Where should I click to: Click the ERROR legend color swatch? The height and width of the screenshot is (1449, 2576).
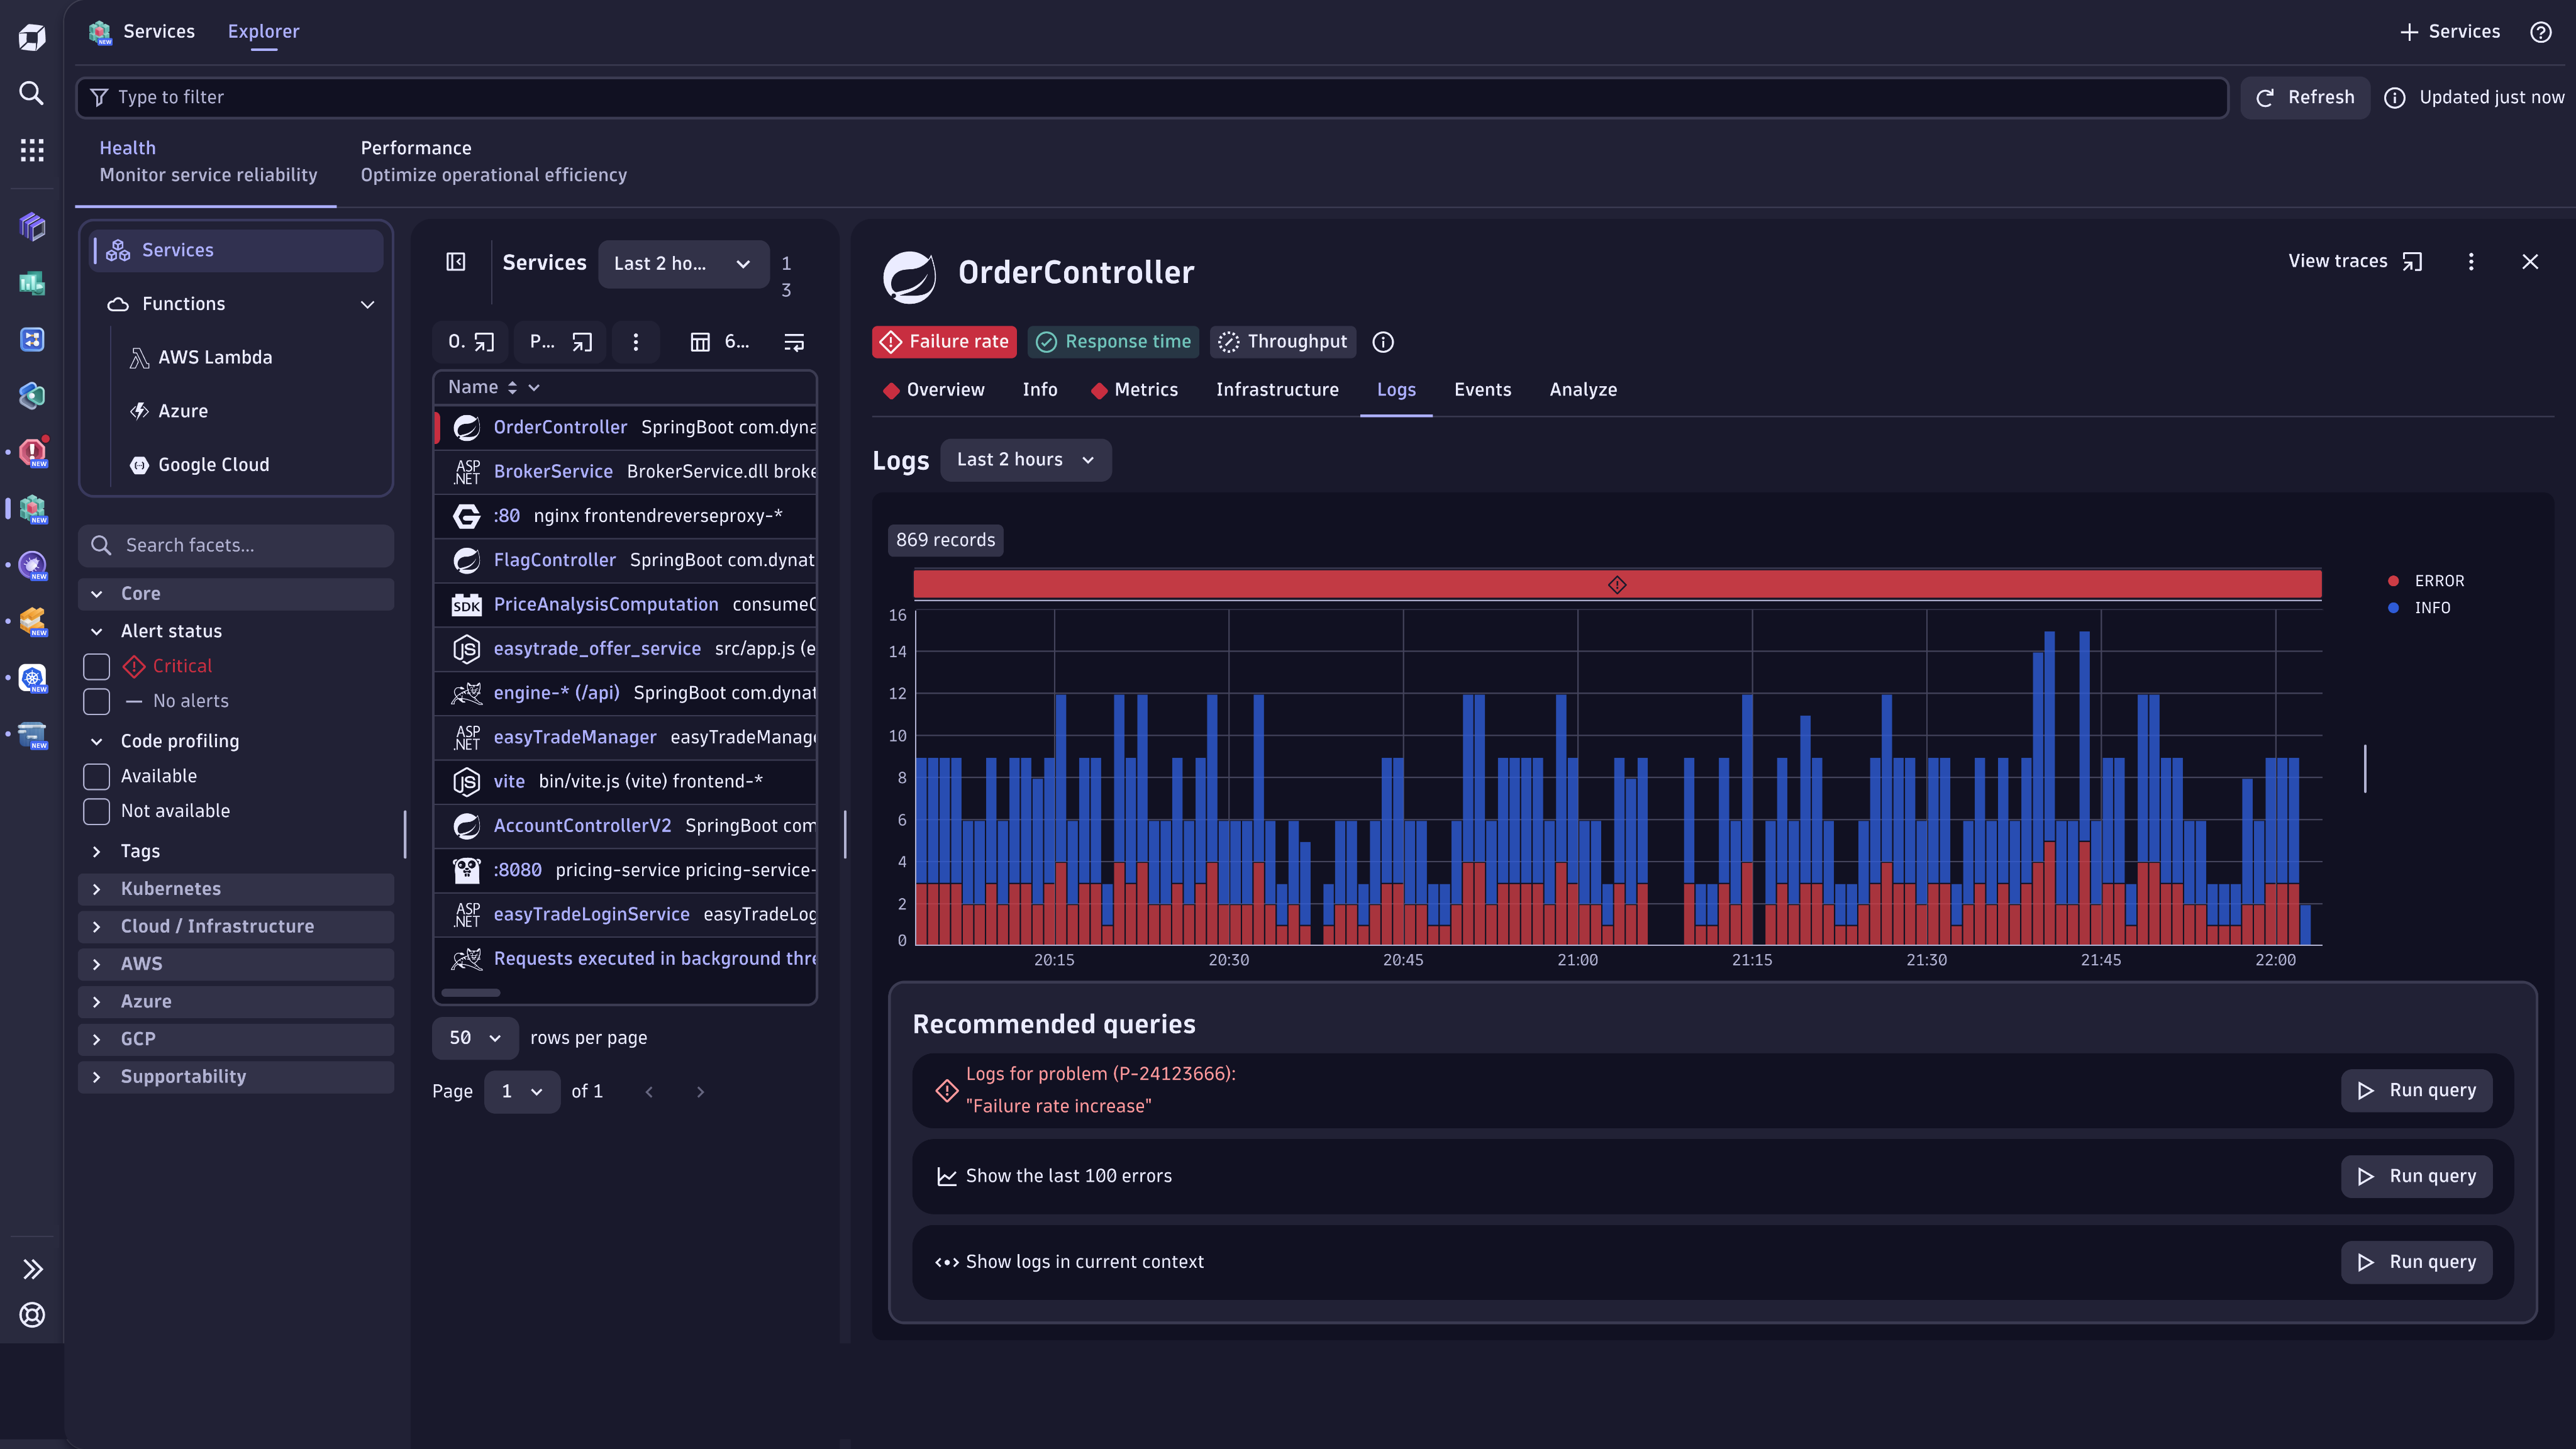tap(2393, 581)
